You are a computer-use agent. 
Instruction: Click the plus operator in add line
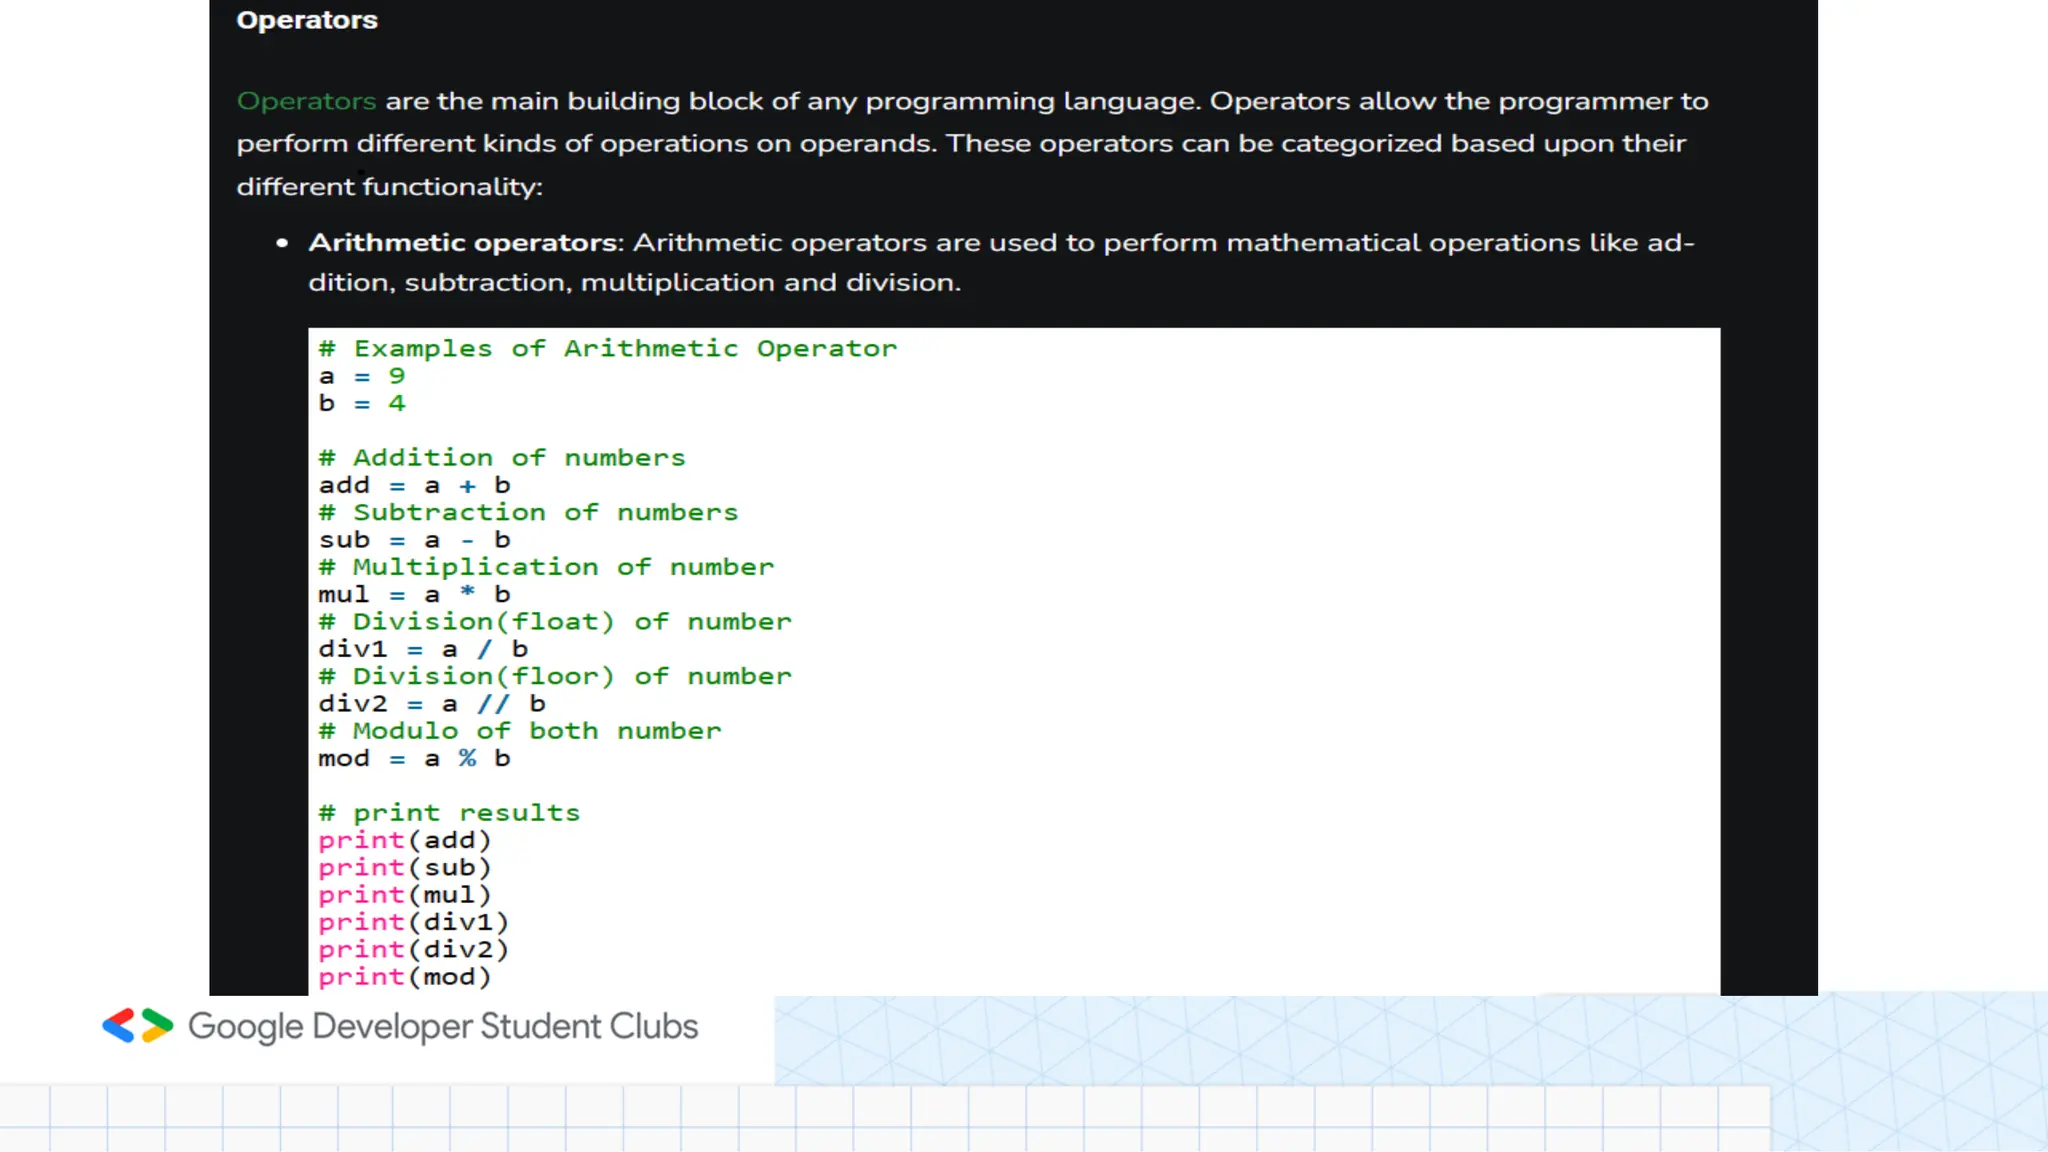click(x=467, y=486)
